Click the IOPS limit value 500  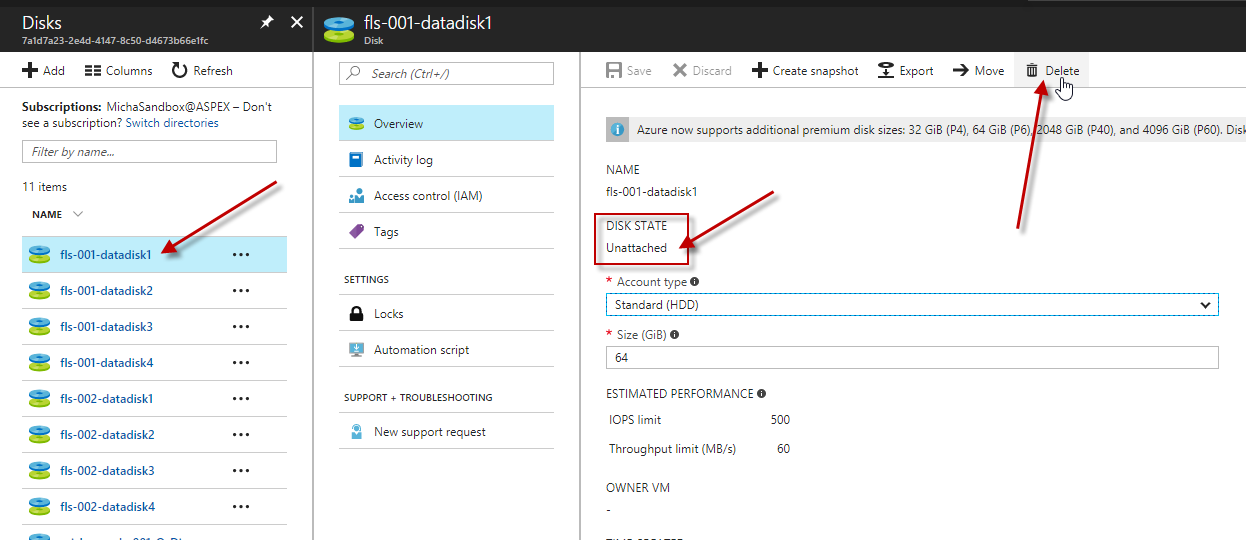(x=780, y=420)
